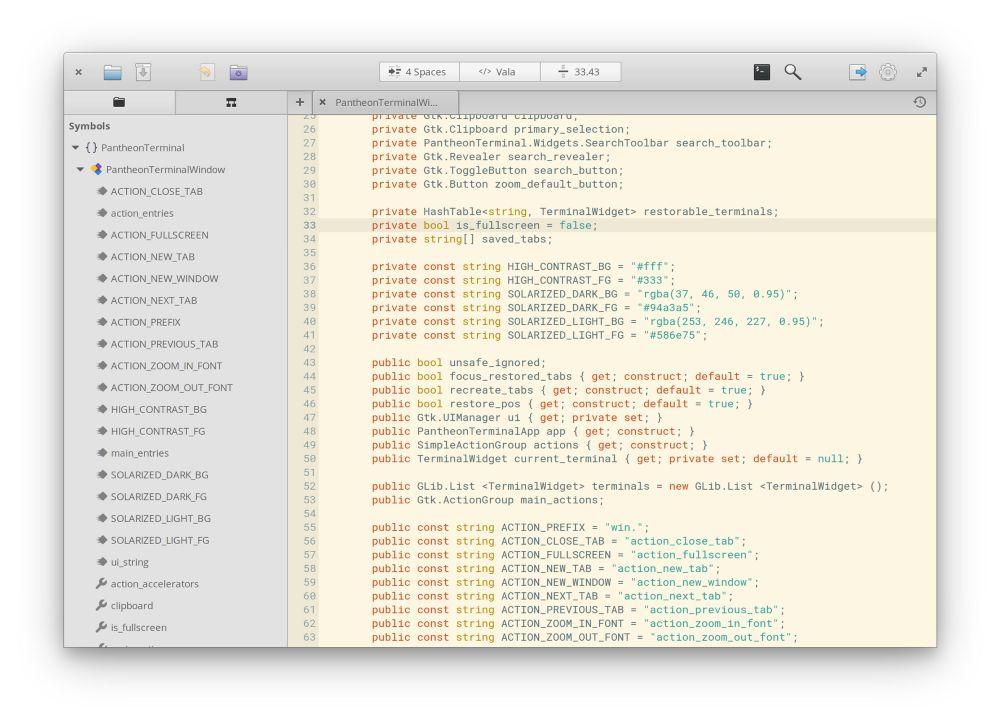Click 'is_fullscreen' on code line 33

(x=497, y=225)
